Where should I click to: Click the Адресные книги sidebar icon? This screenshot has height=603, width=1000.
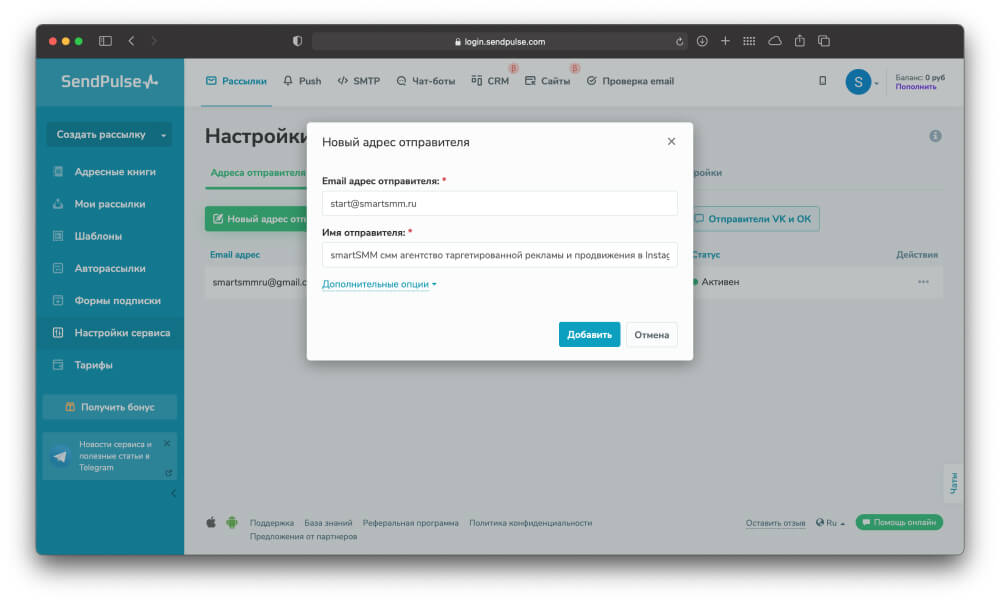58,171
